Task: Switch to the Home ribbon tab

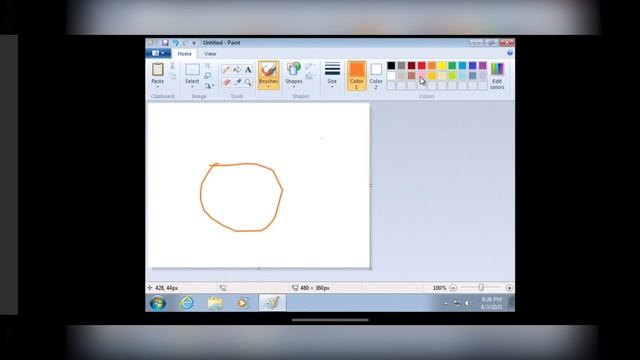Action: (184, 53)
